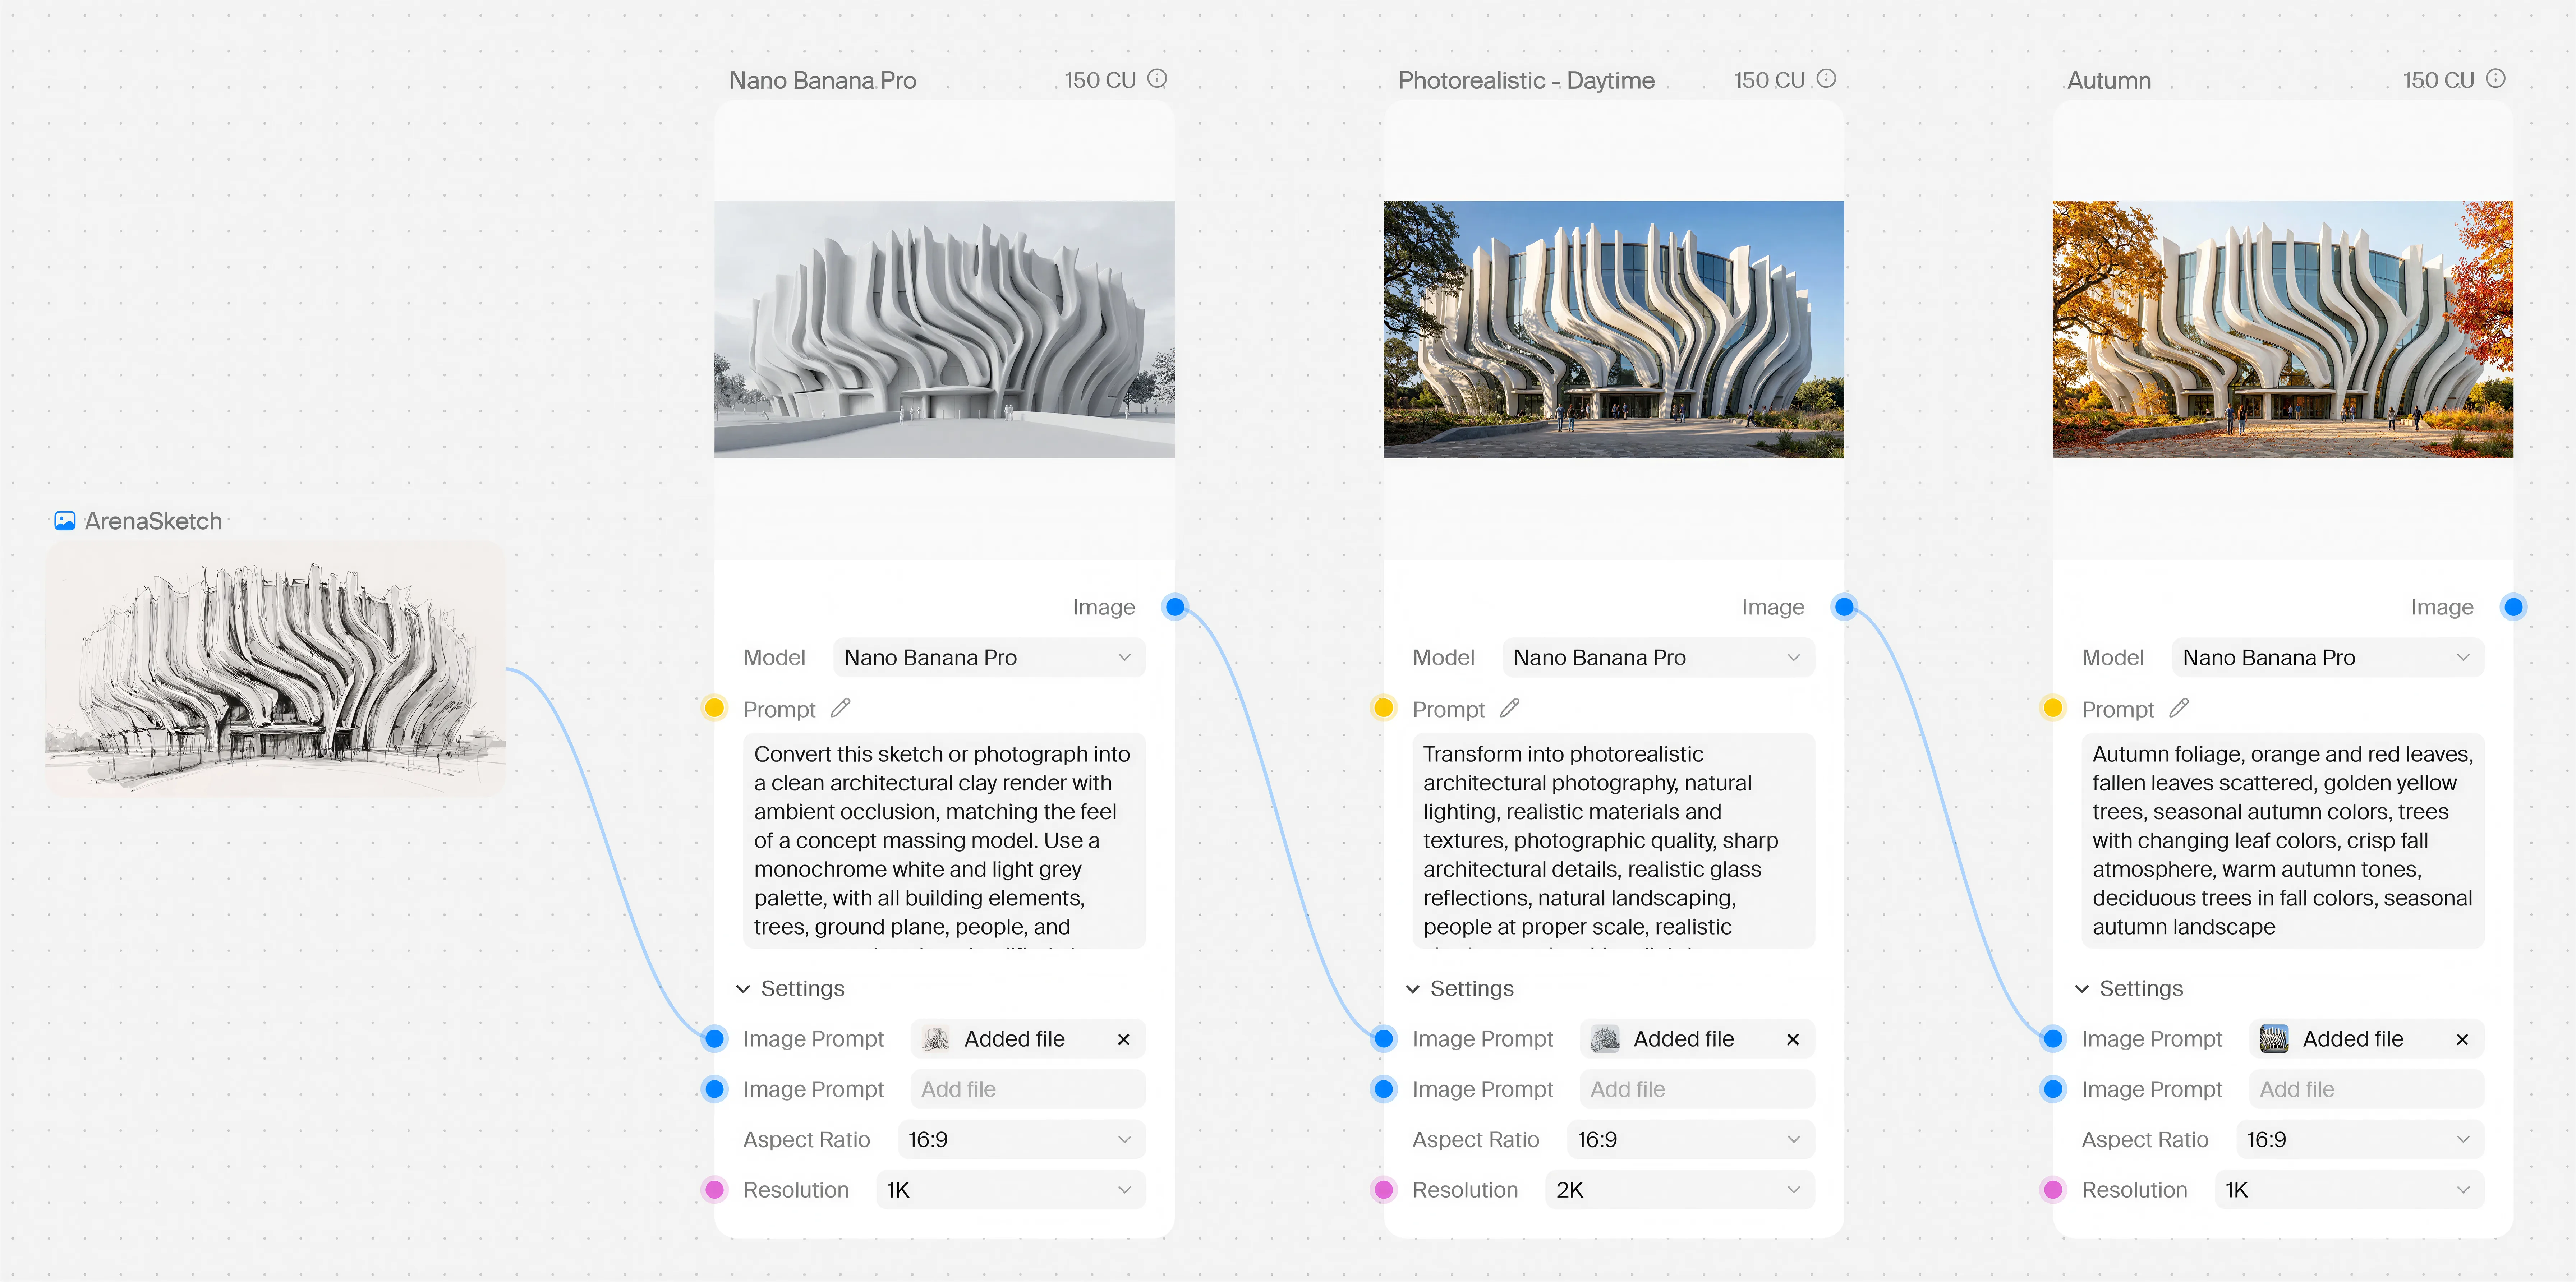Click connected Image Prompt port on Autumn node
The image size is (2576, 1282).
click(x=2053, y=1039)
